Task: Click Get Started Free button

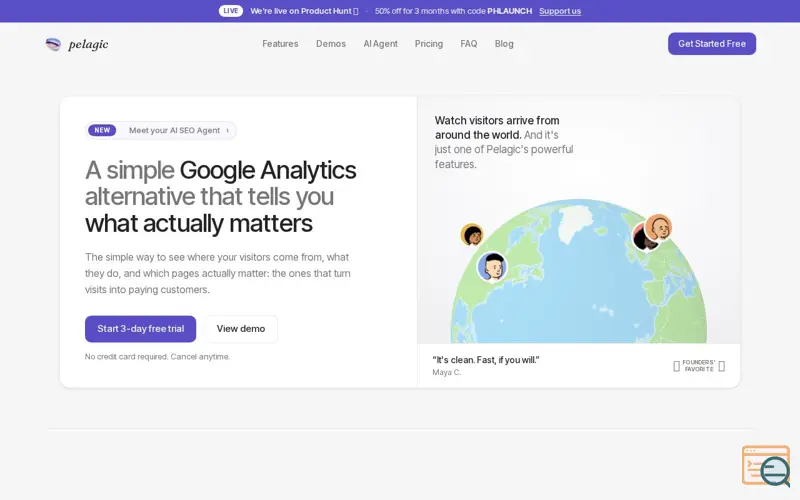Action: point(712,44)
